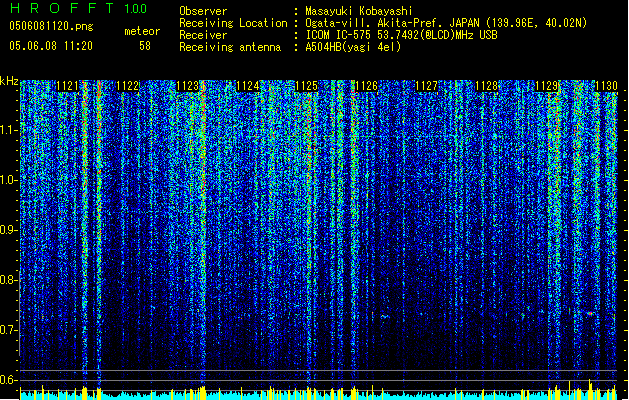Click time marker 1125
The image size is (629, 400).
click(306, 86)
